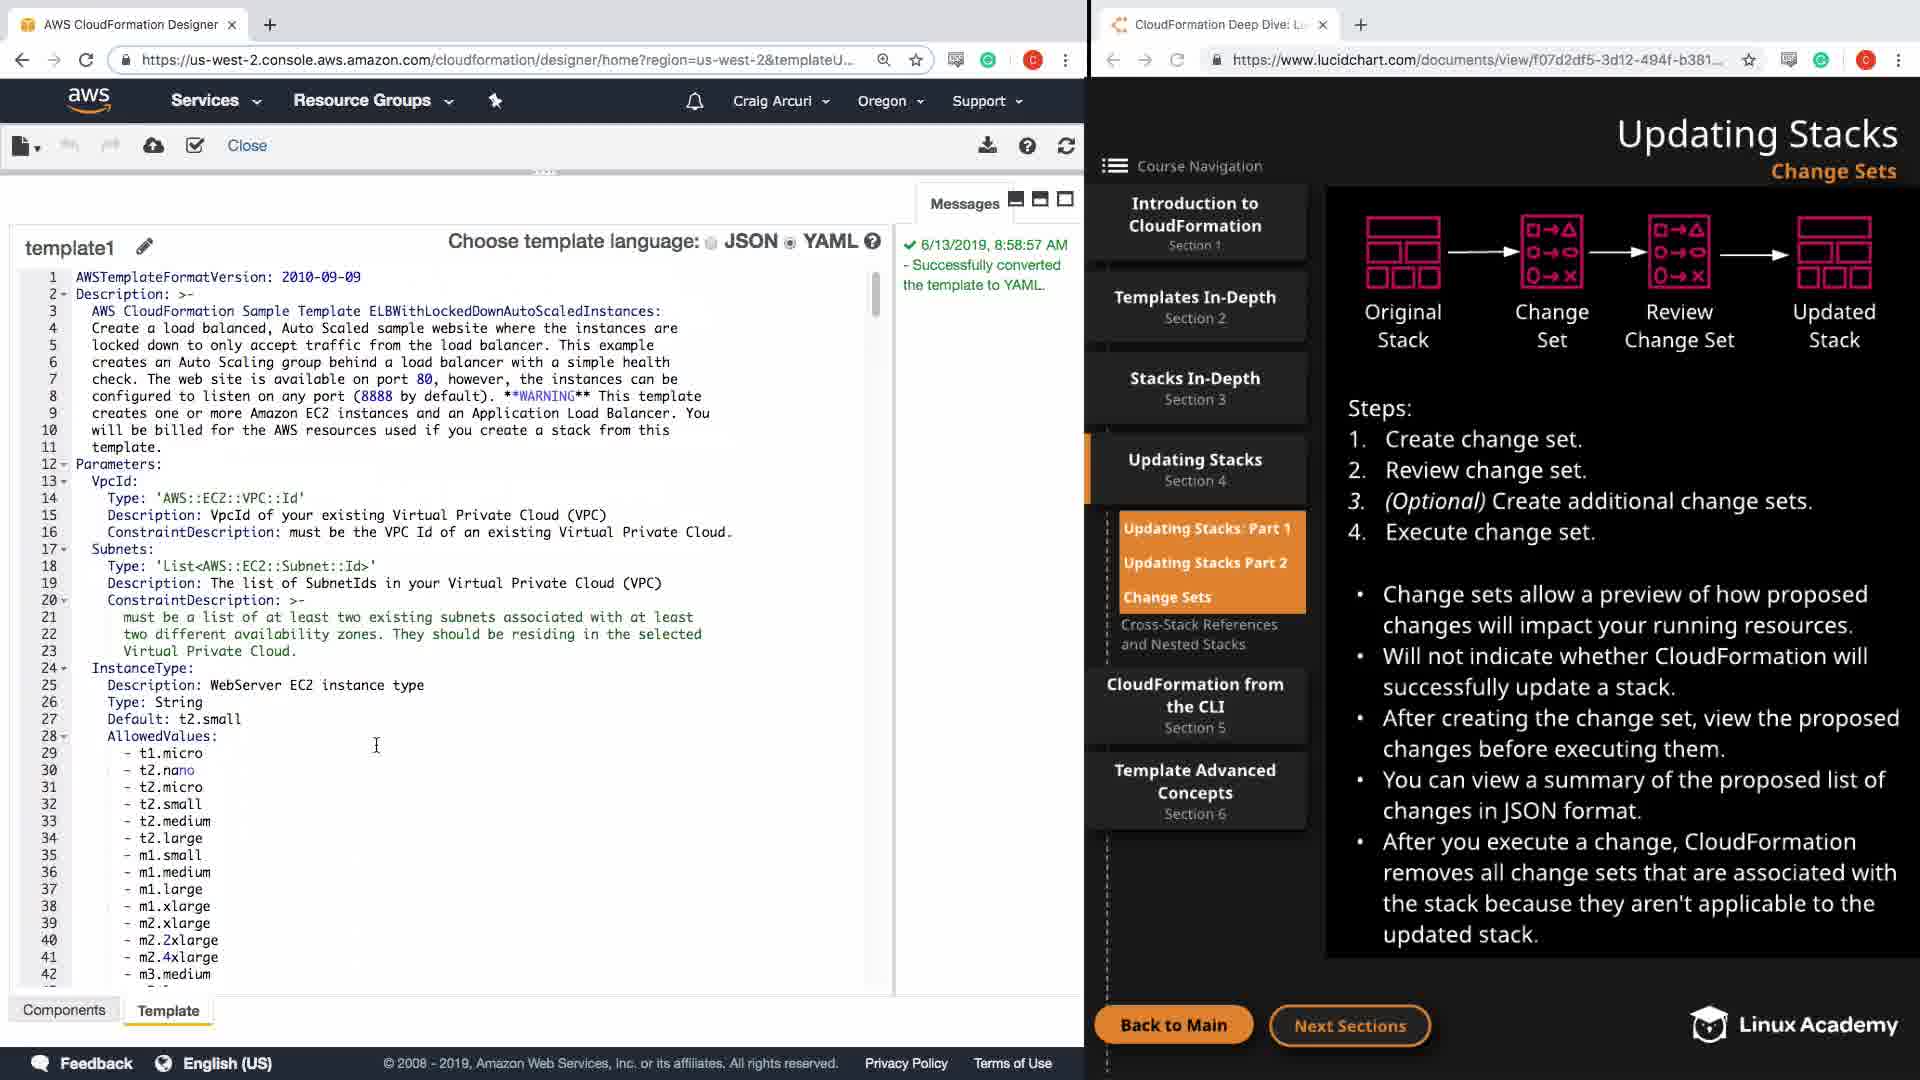Maximize Messages pane with full-size icon
This screenshot has width=1920, height=1080.
tap(1065, 199)
